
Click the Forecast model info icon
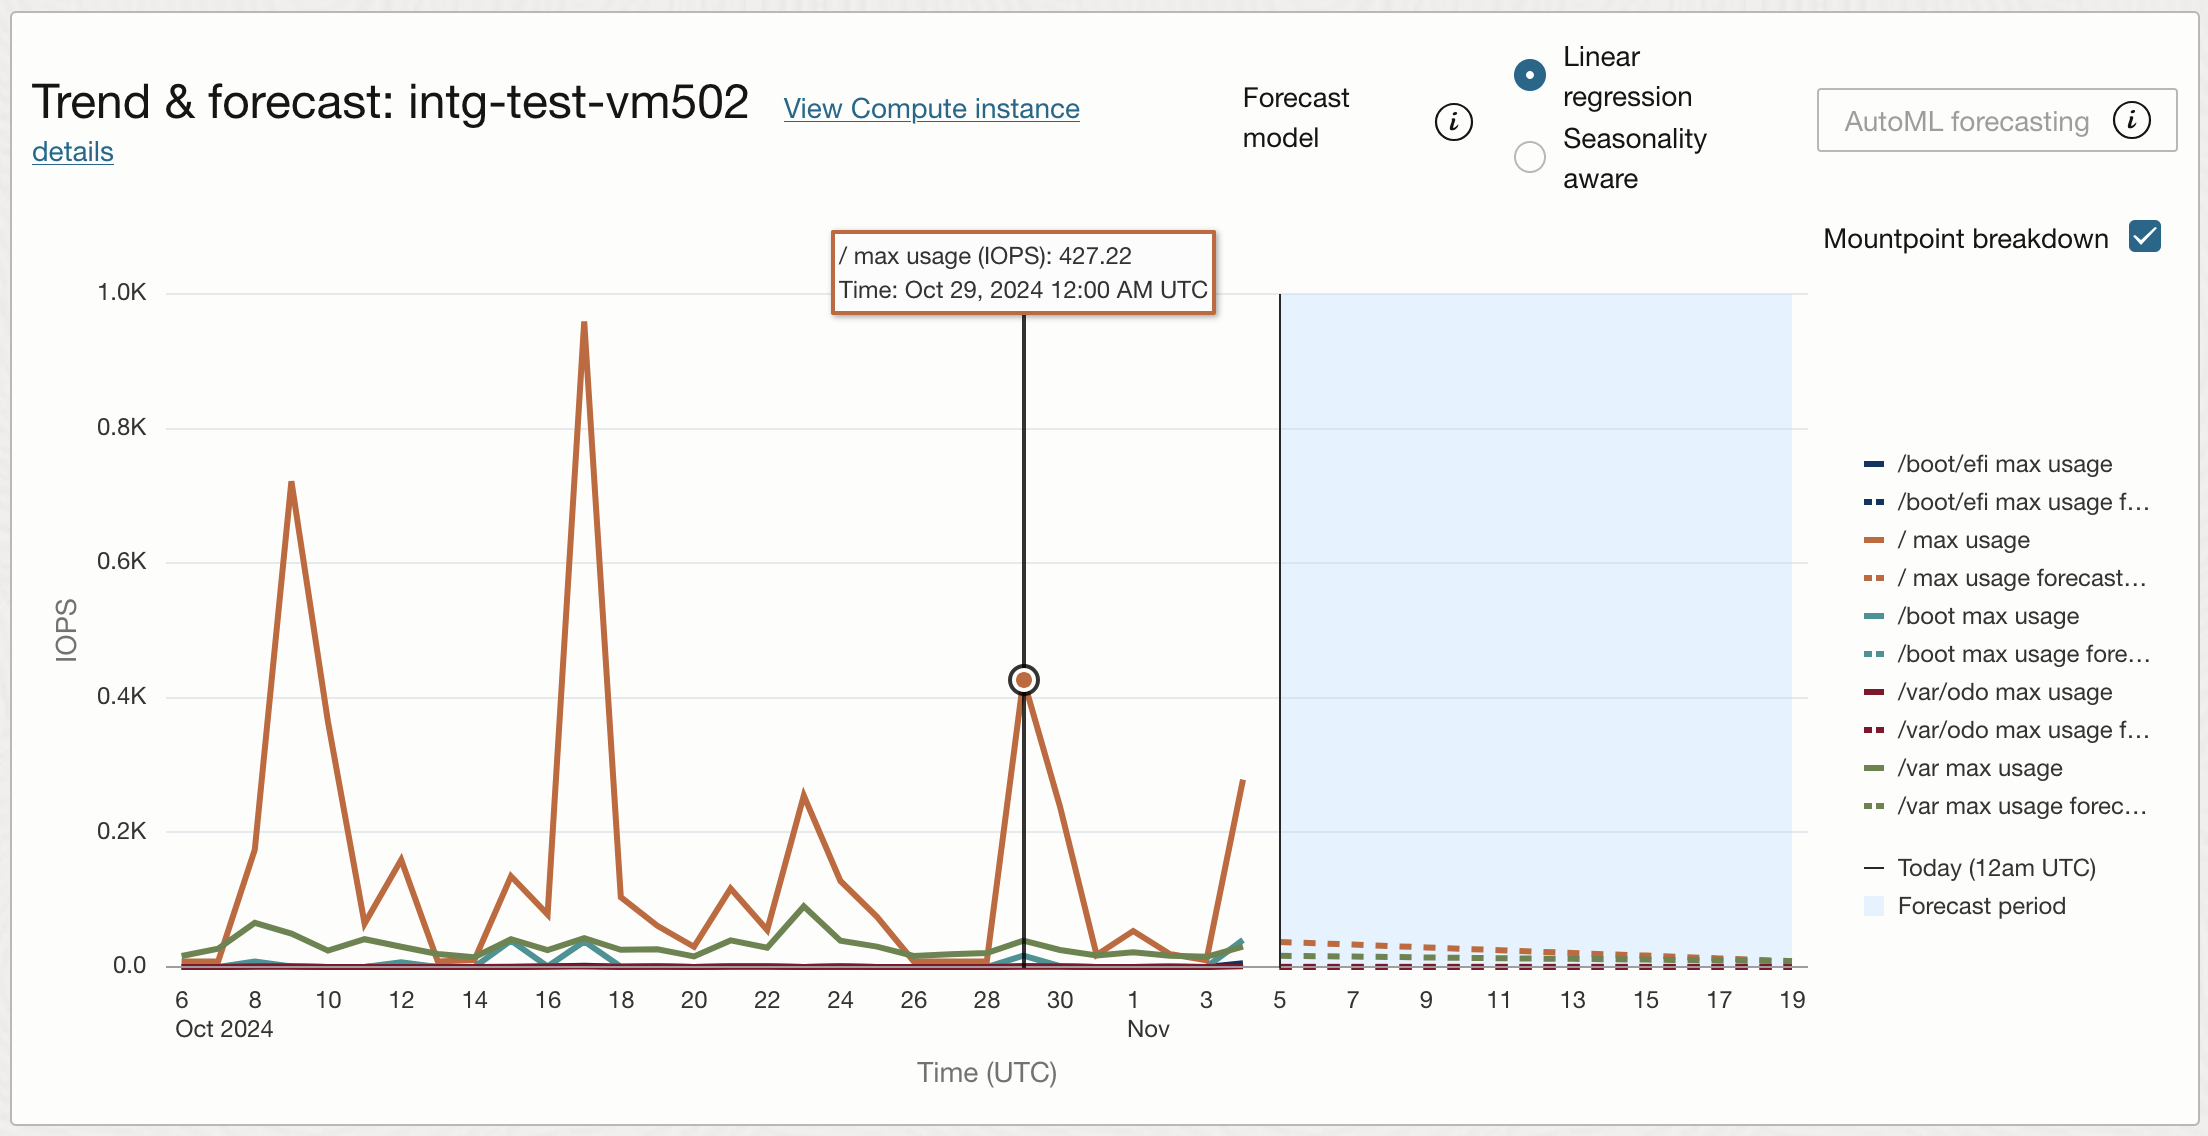[1453, 122]
